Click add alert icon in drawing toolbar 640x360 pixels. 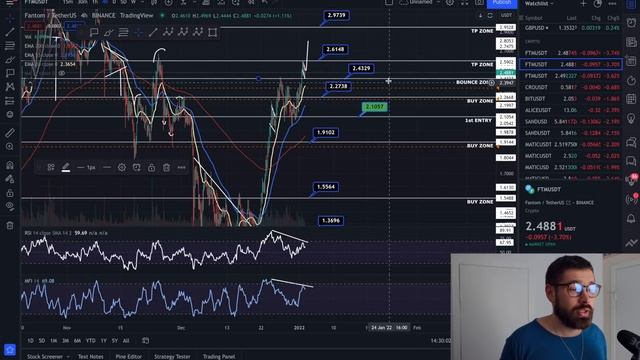(x=136, y=167)
